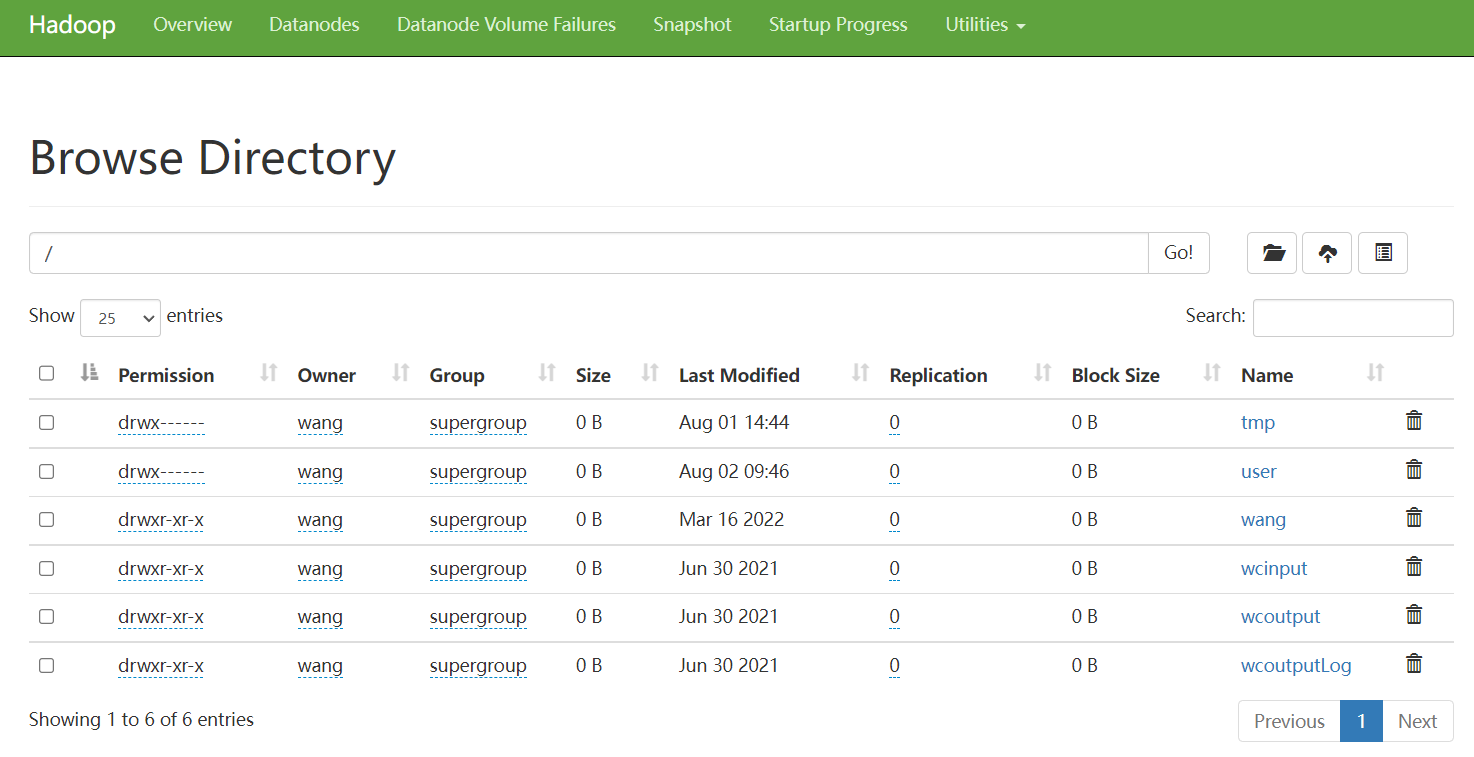
Task: Open the wang directory link
Action: point(1263,520)
